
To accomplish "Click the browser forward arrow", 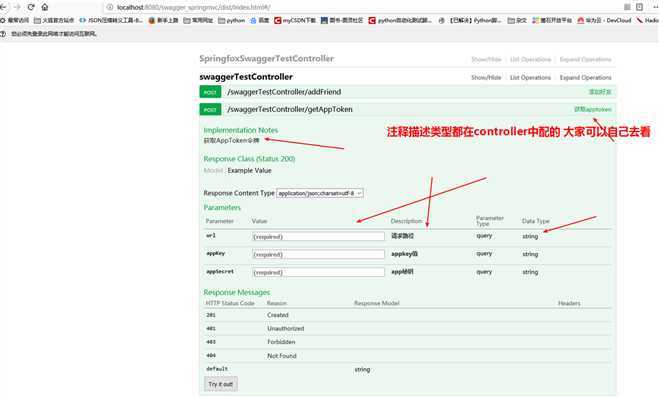I will pyautogui.click(x=17, y=7).
